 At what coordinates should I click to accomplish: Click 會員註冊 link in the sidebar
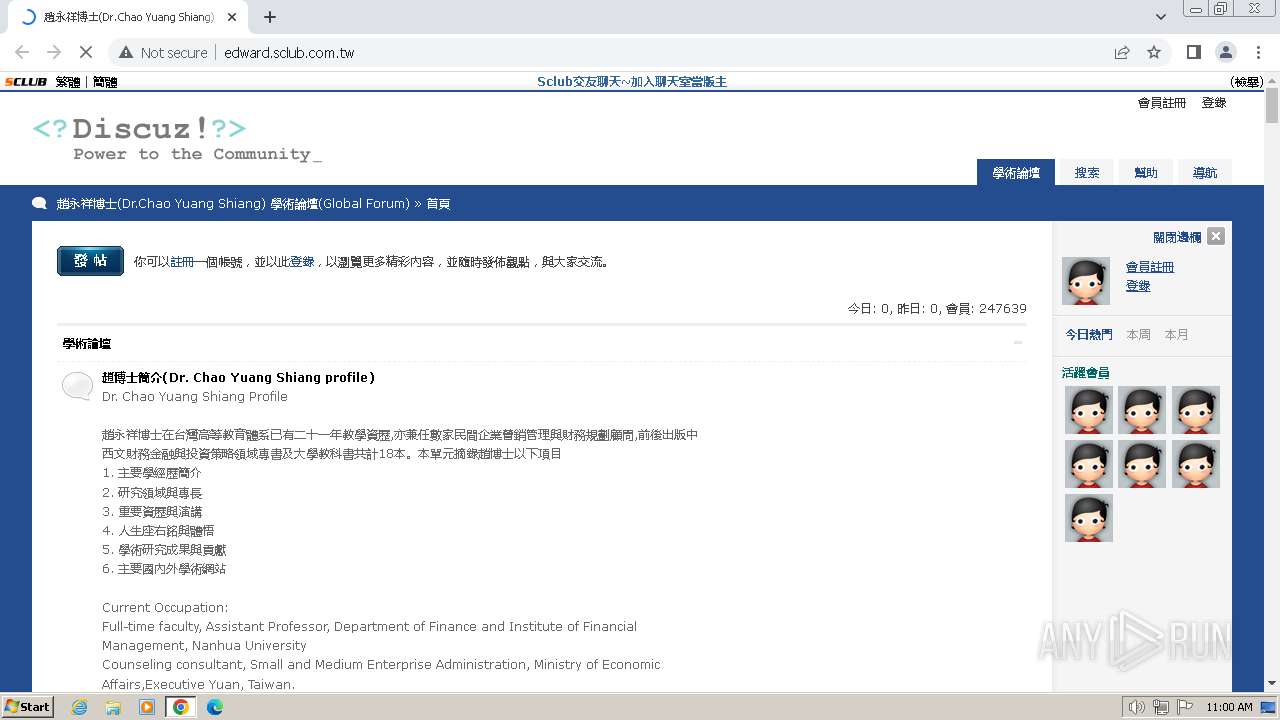pyautogui.click(x=1150, y=267)
